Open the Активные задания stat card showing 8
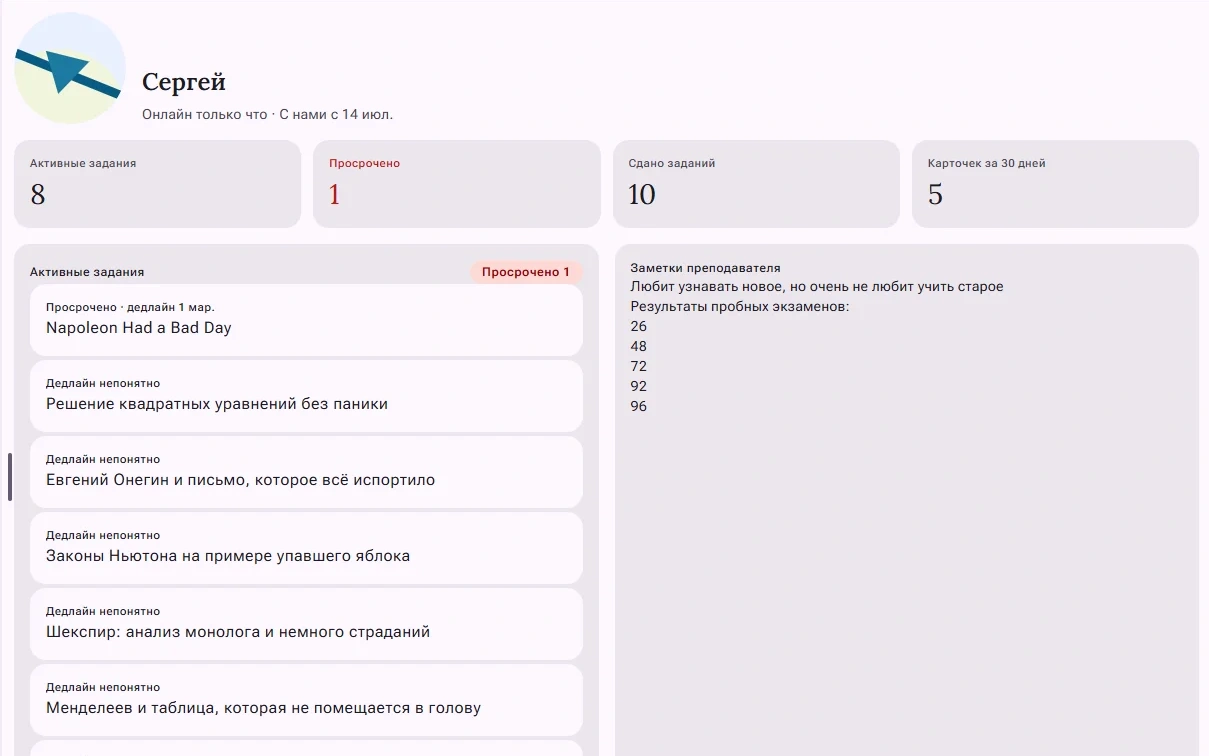The width and height of the screenshot is (1209, 756). [157, 184]
